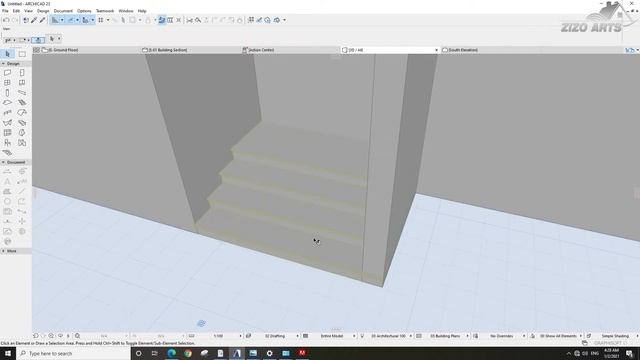
Task: Switch to the Action Center tab
Action: 290,50
